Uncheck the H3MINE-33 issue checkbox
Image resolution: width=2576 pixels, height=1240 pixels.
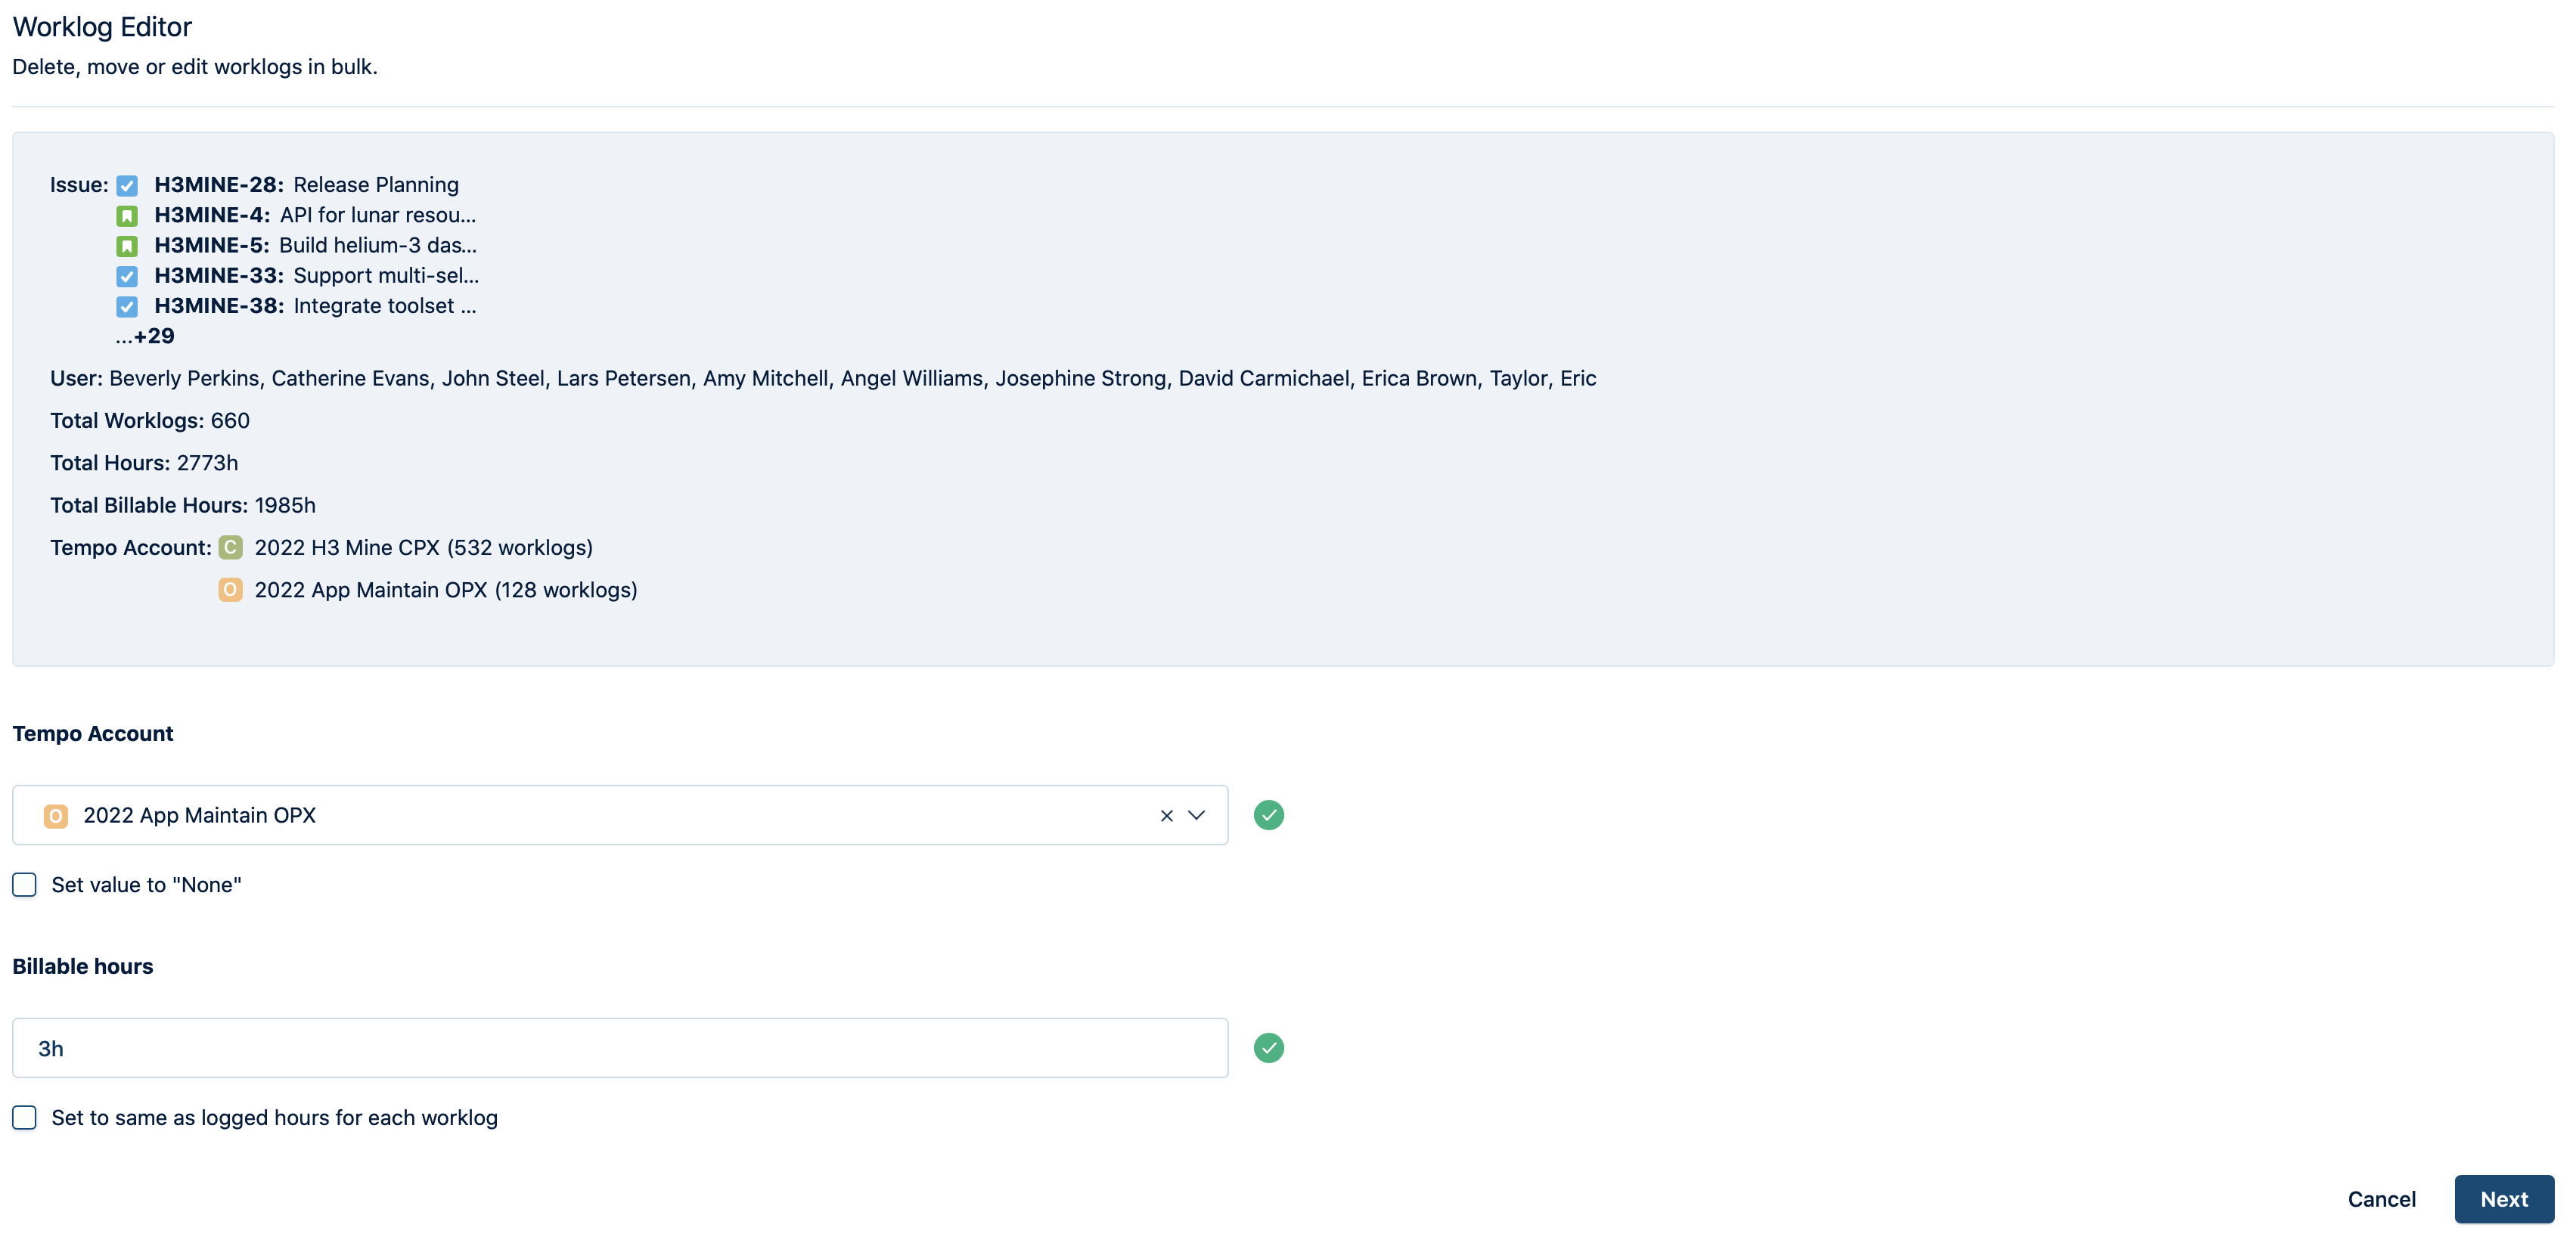(x=127, y=277)
